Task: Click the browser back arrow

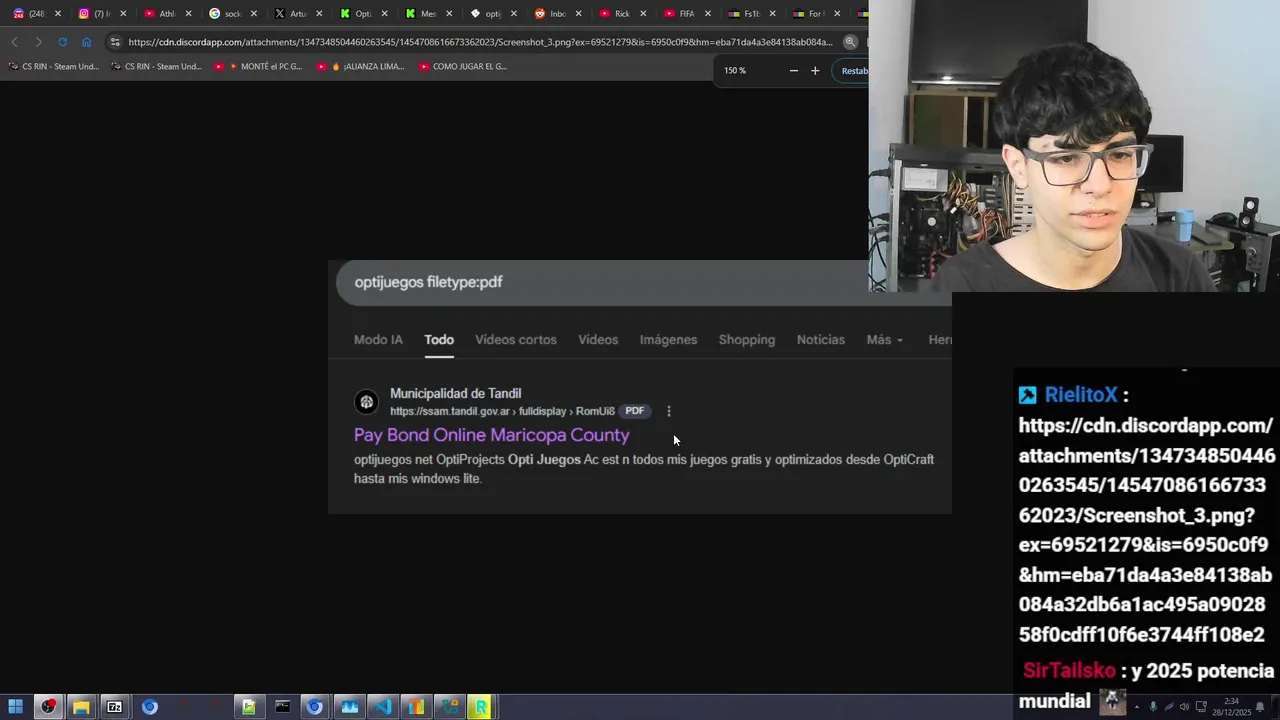Action: (x=14, y=42)
